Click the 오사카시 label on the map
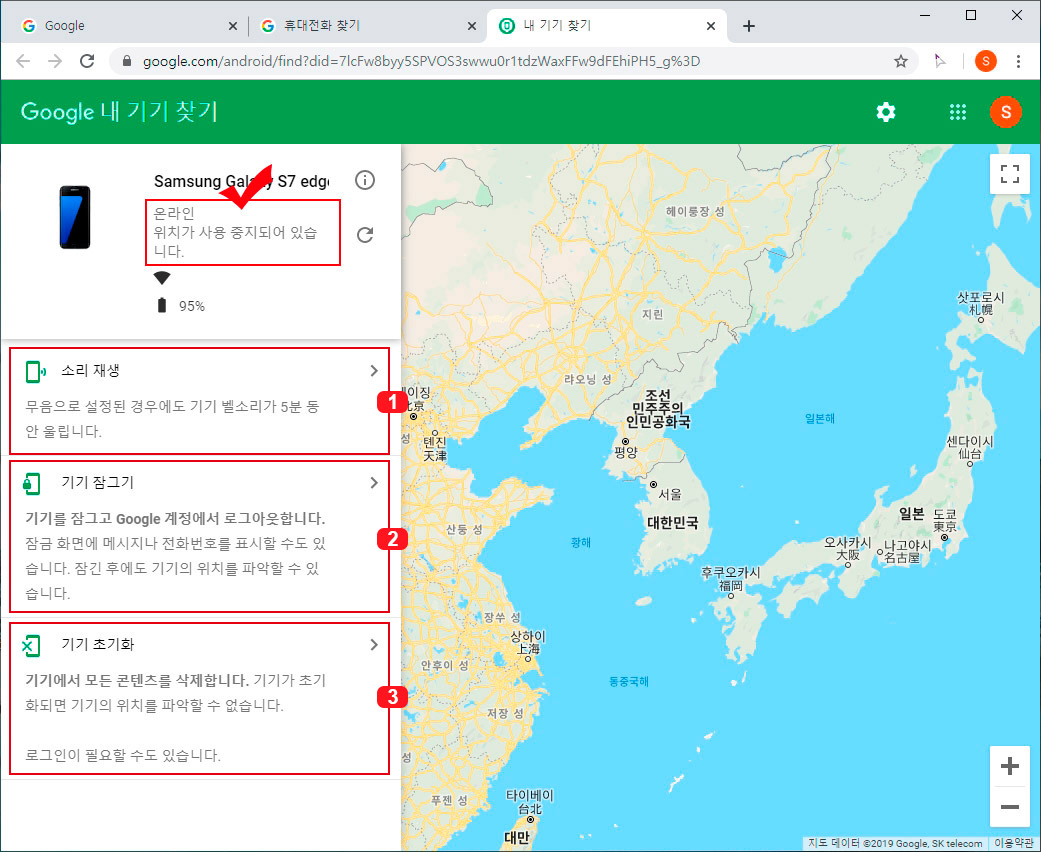The width and height of the screenshot is (1041, 852). pos(848,543)
